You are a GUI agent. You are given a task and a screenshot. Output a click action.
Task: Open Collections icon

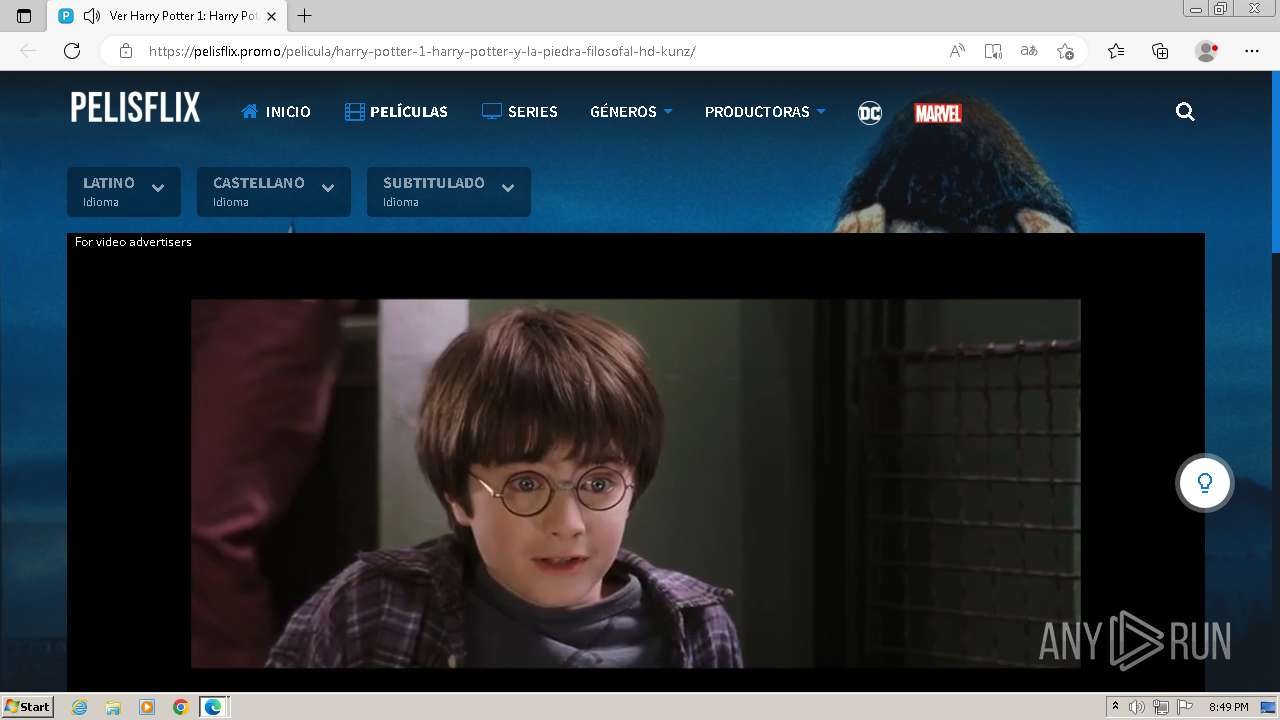(x=1160, y=51)
